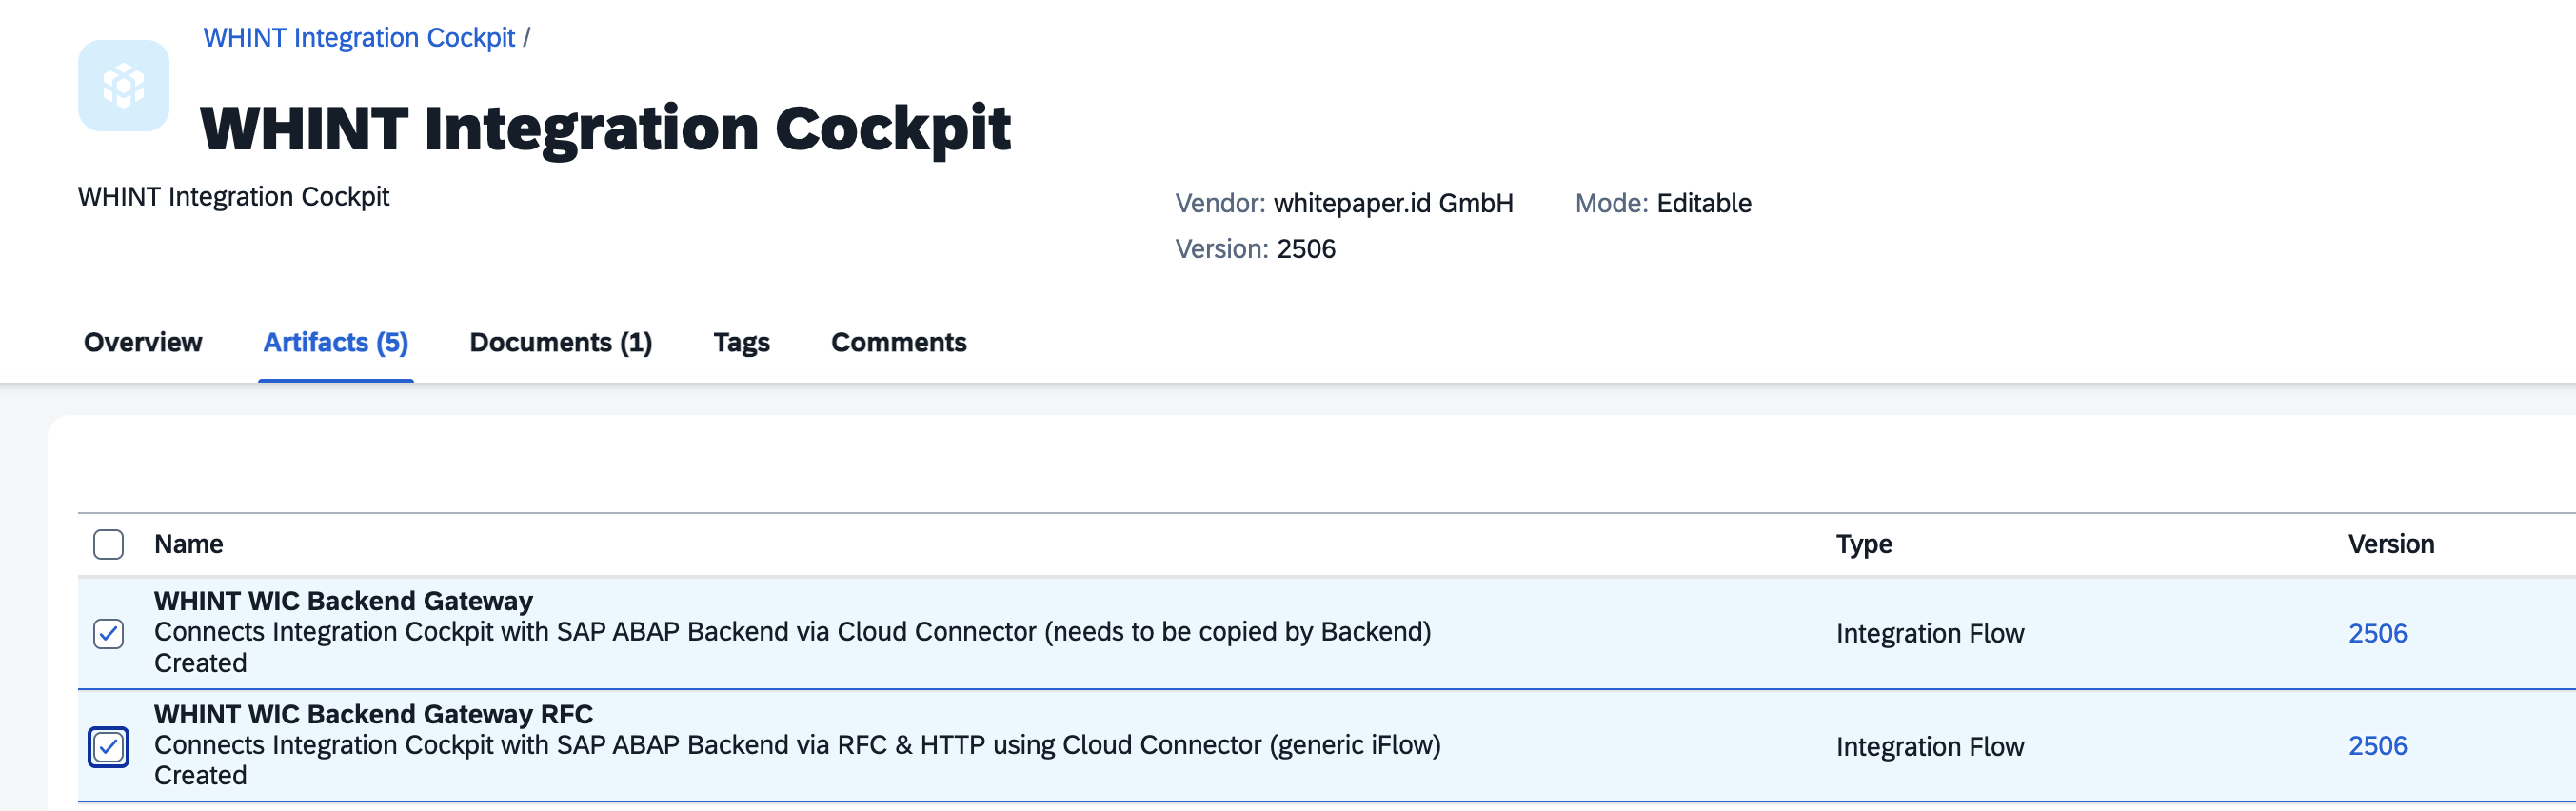Click the package cube icon
Image resolution: width=2576 pixels, height=811 pixels.
click(x=123, y=86)
